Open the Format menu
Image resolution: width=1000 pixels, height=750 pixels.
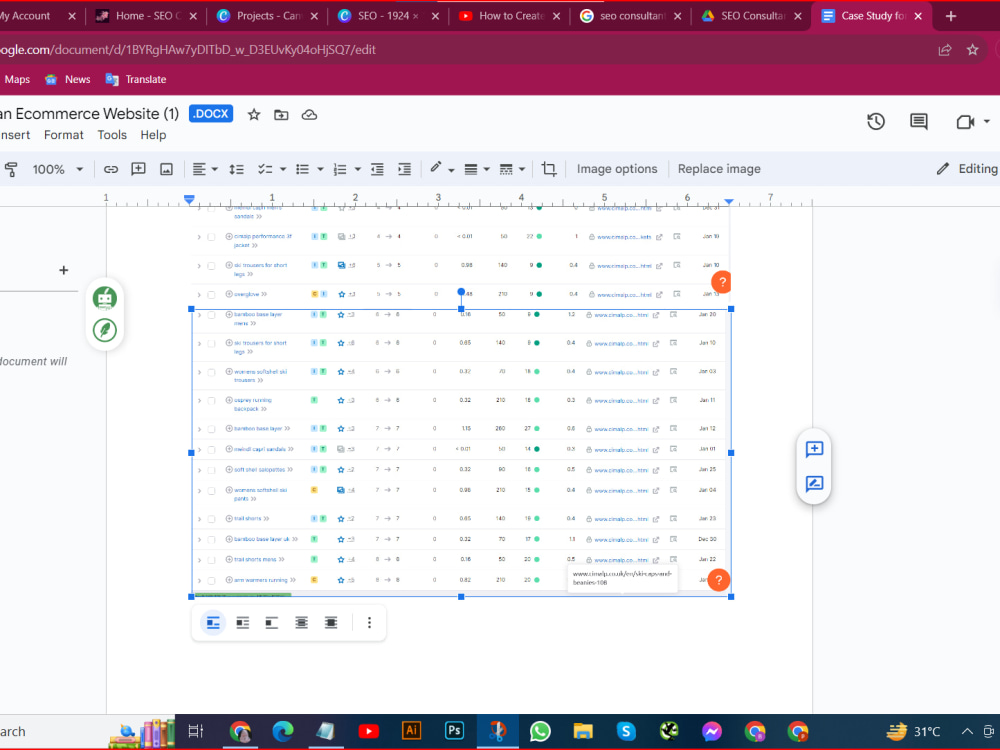tap(64, 135)
